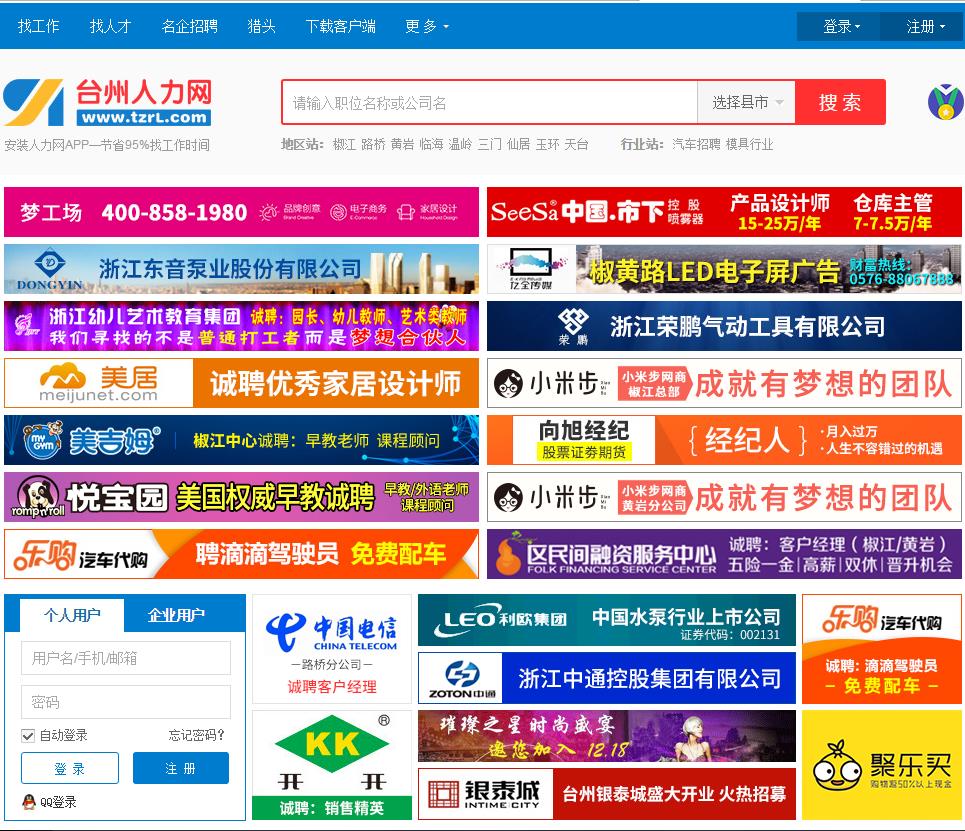The width and height of the screenshot is (965, 831).
Task: Open the 乐购汽车代购 聘滴滴驾驶员 wide banner
Action: point(241,554)
